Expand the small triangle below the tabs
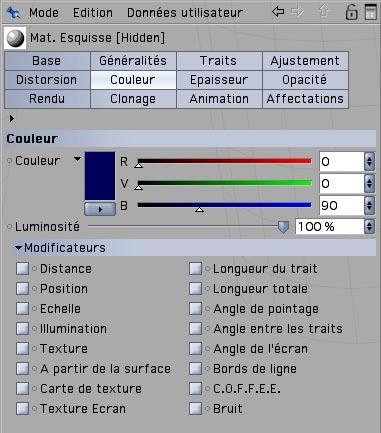 click(x=12, y=118)
